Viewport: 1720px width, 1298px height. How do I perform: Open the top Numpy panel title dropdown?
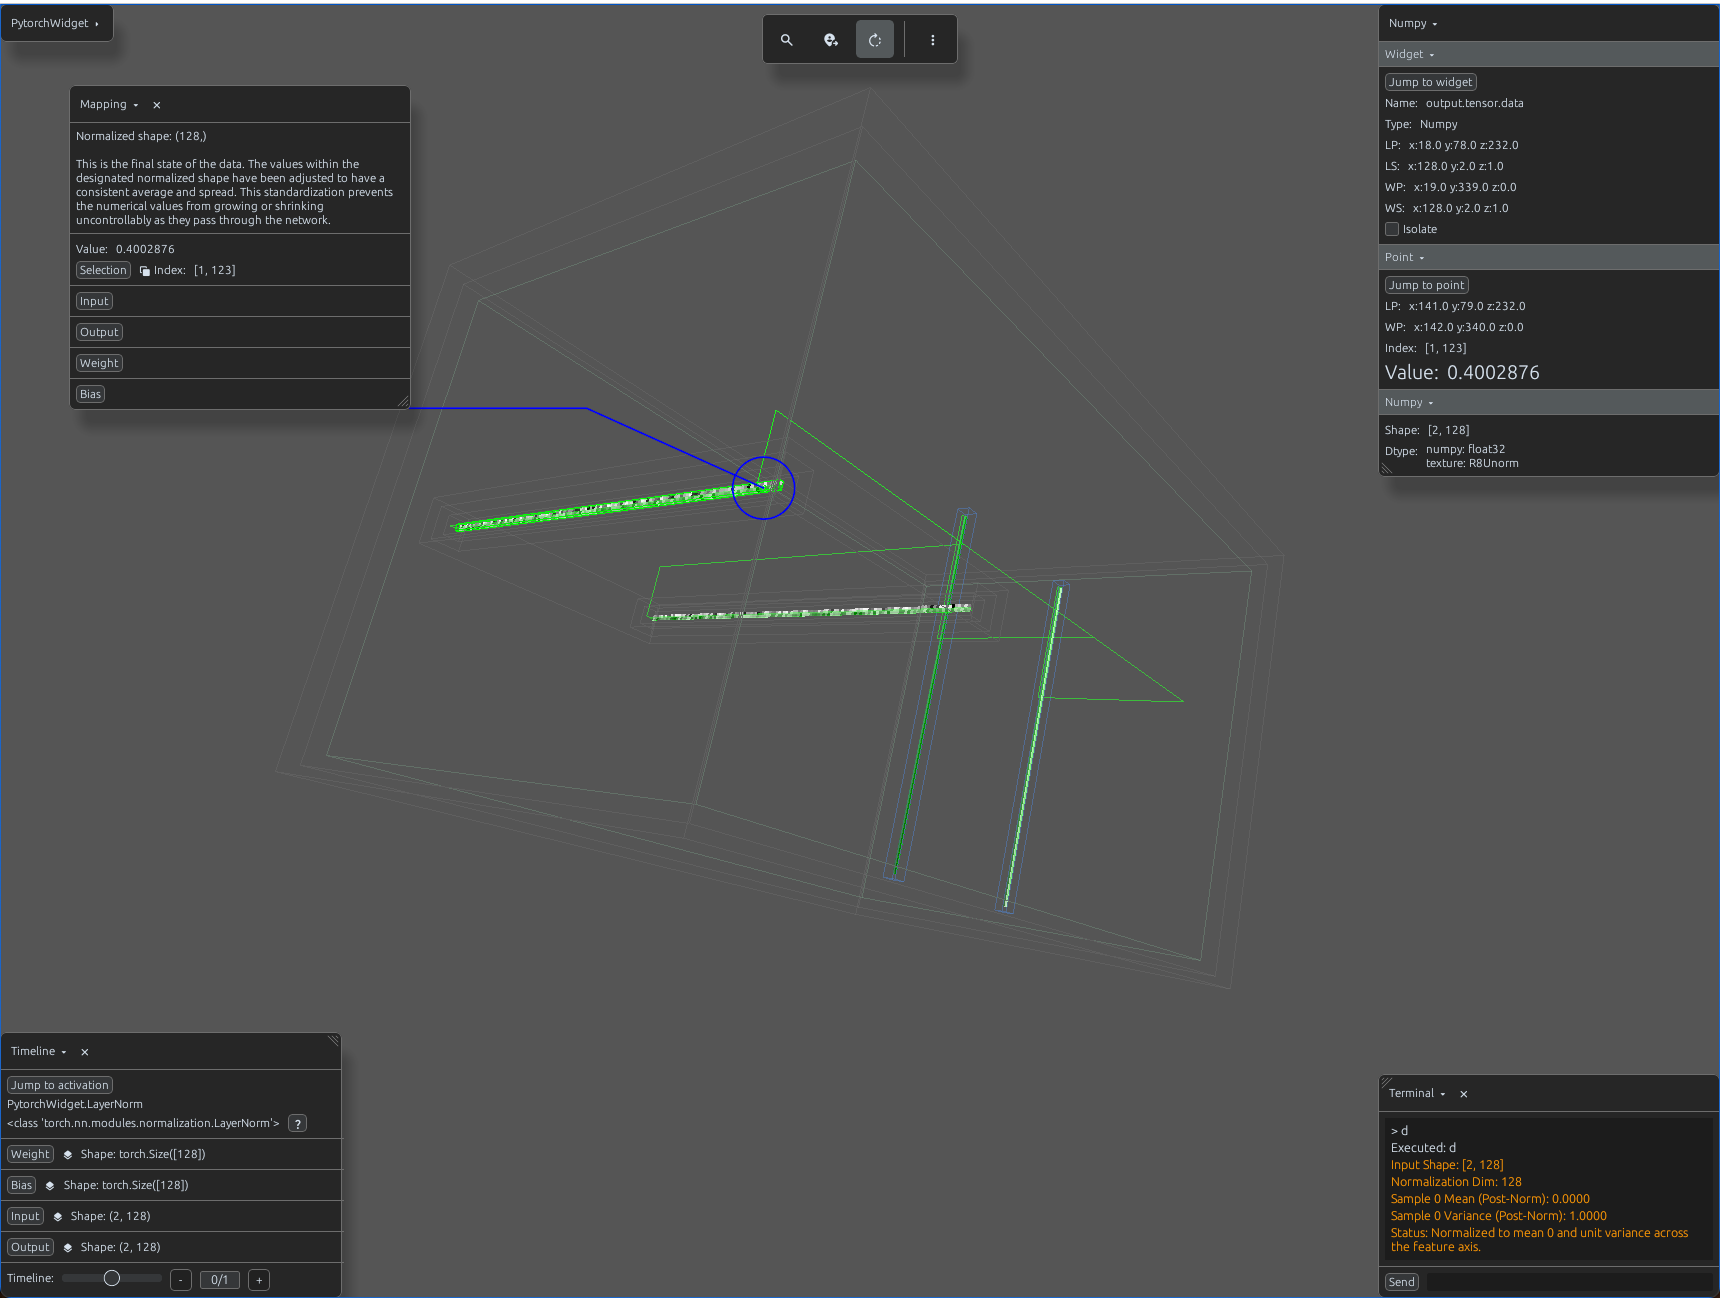(1413, 23)
